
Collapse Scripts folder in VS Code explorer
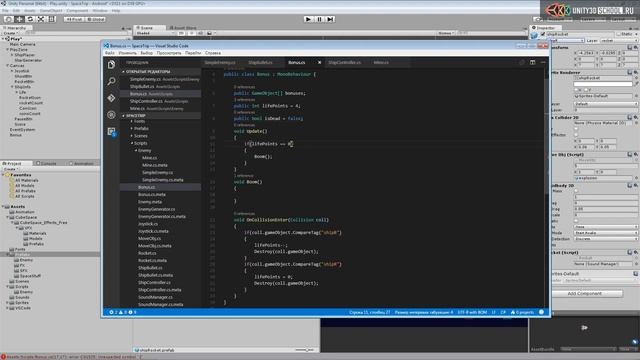(x=140, y=143)
